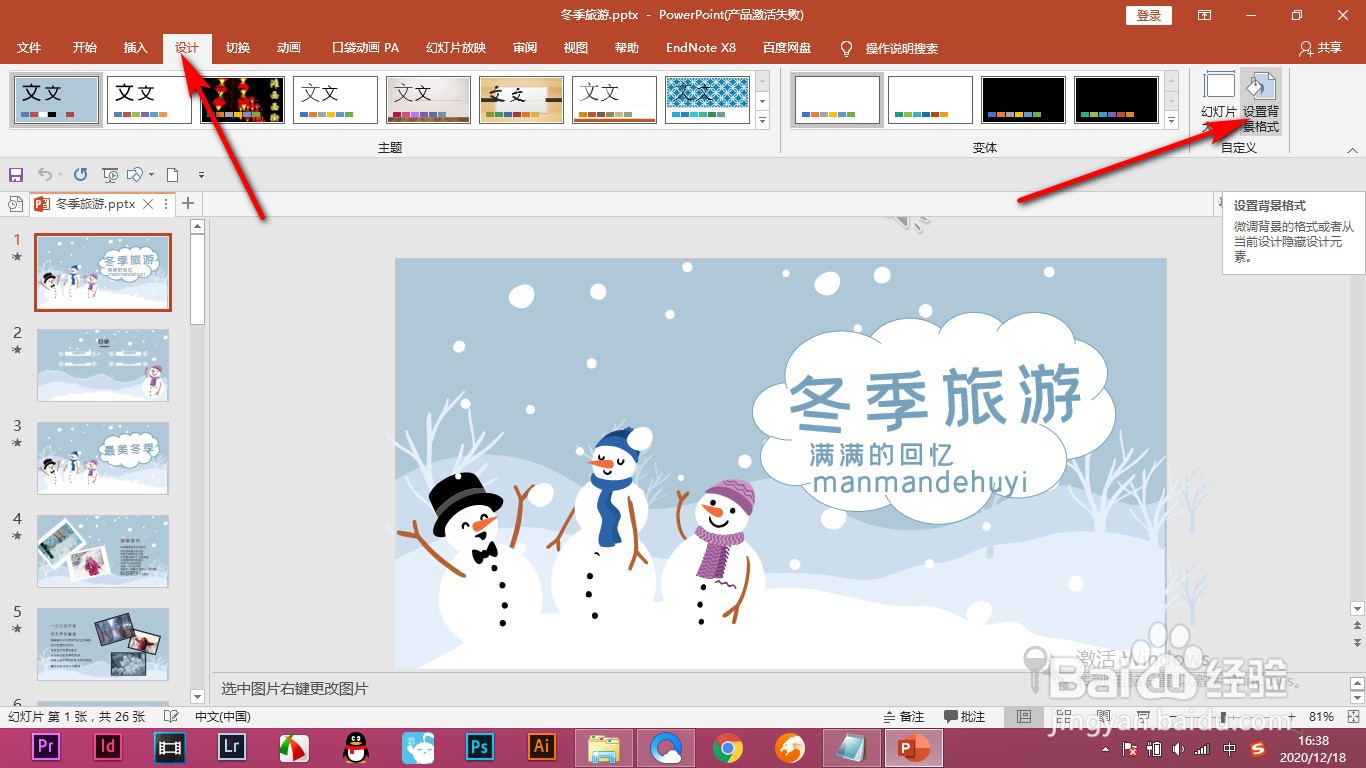Click the Slide Show view icon in status bar
The image size is (1366, 768).
pos(1142,716)
